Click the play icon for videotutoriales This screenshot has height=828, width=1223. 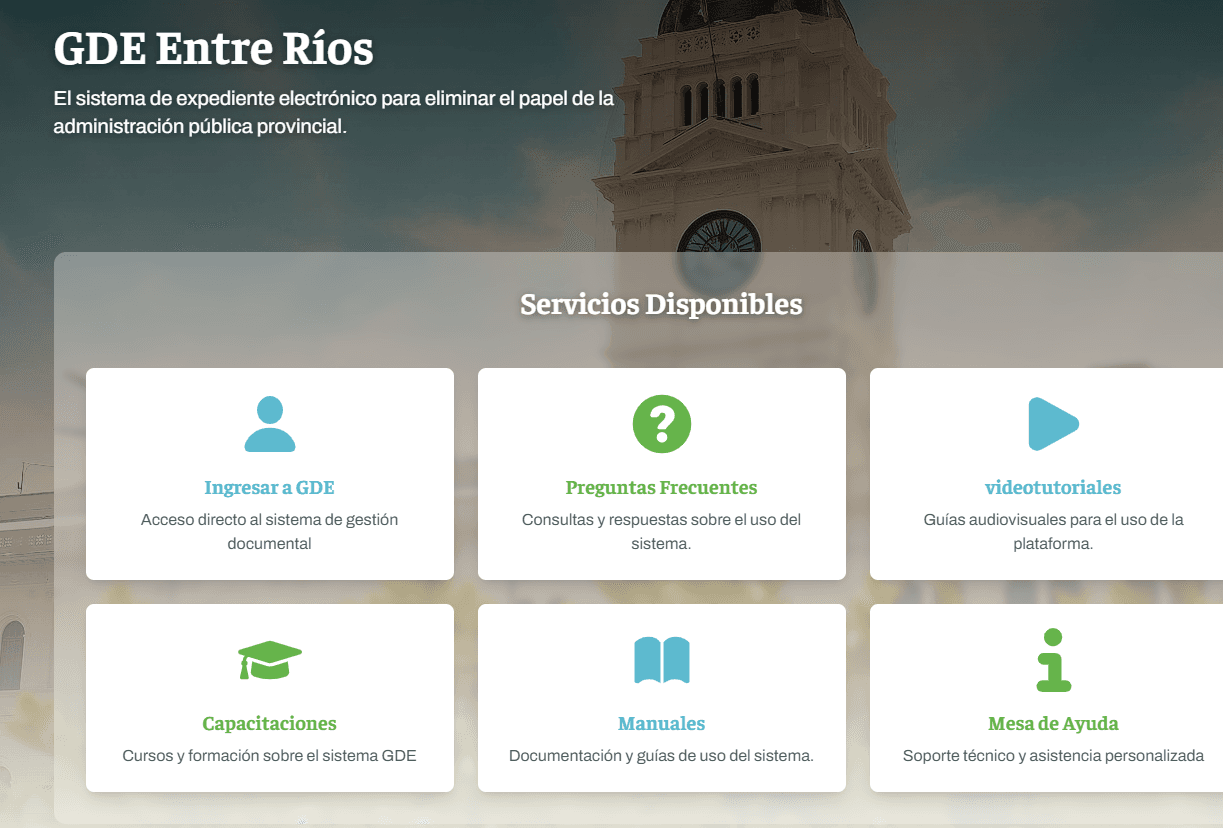[x=1054, y=424]
